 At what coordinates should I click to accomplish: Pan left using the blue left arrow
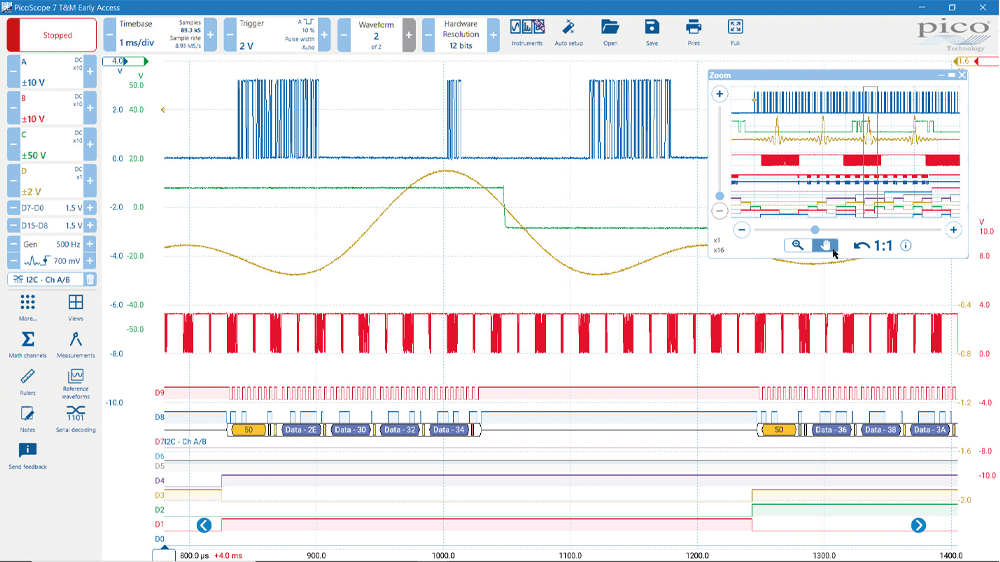point(204,525)
